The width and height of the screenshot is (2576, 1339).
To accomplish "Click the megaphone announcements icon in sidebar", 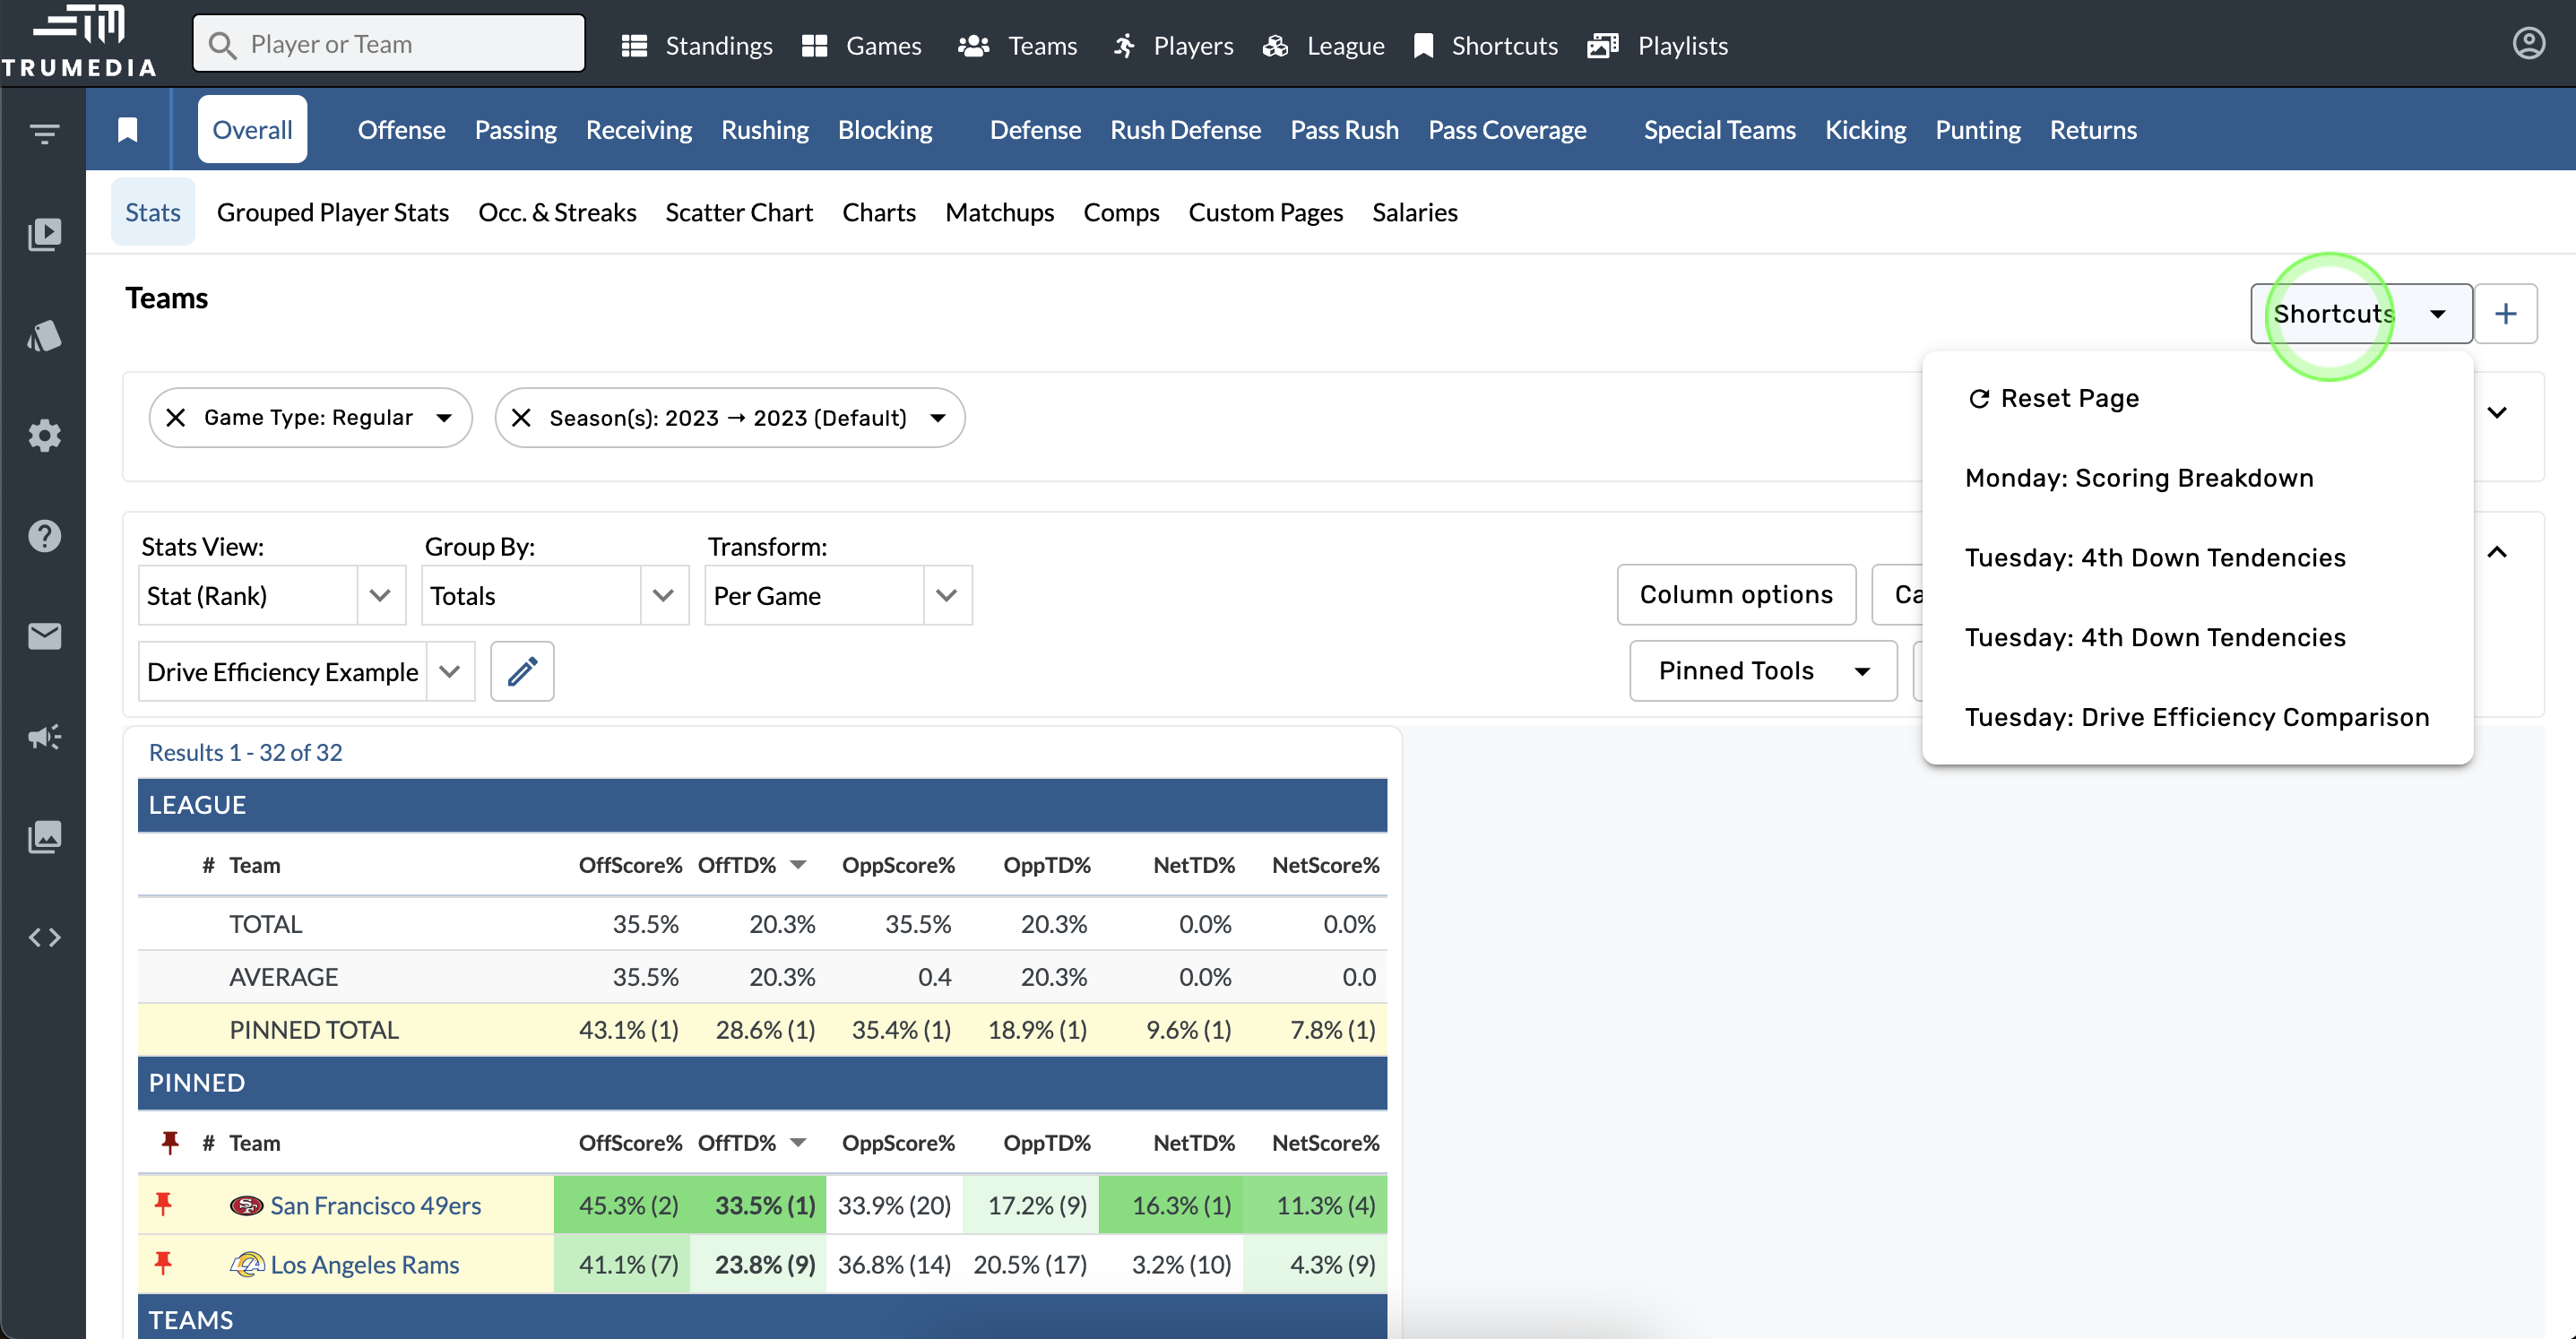I will [x=44, y=737].
